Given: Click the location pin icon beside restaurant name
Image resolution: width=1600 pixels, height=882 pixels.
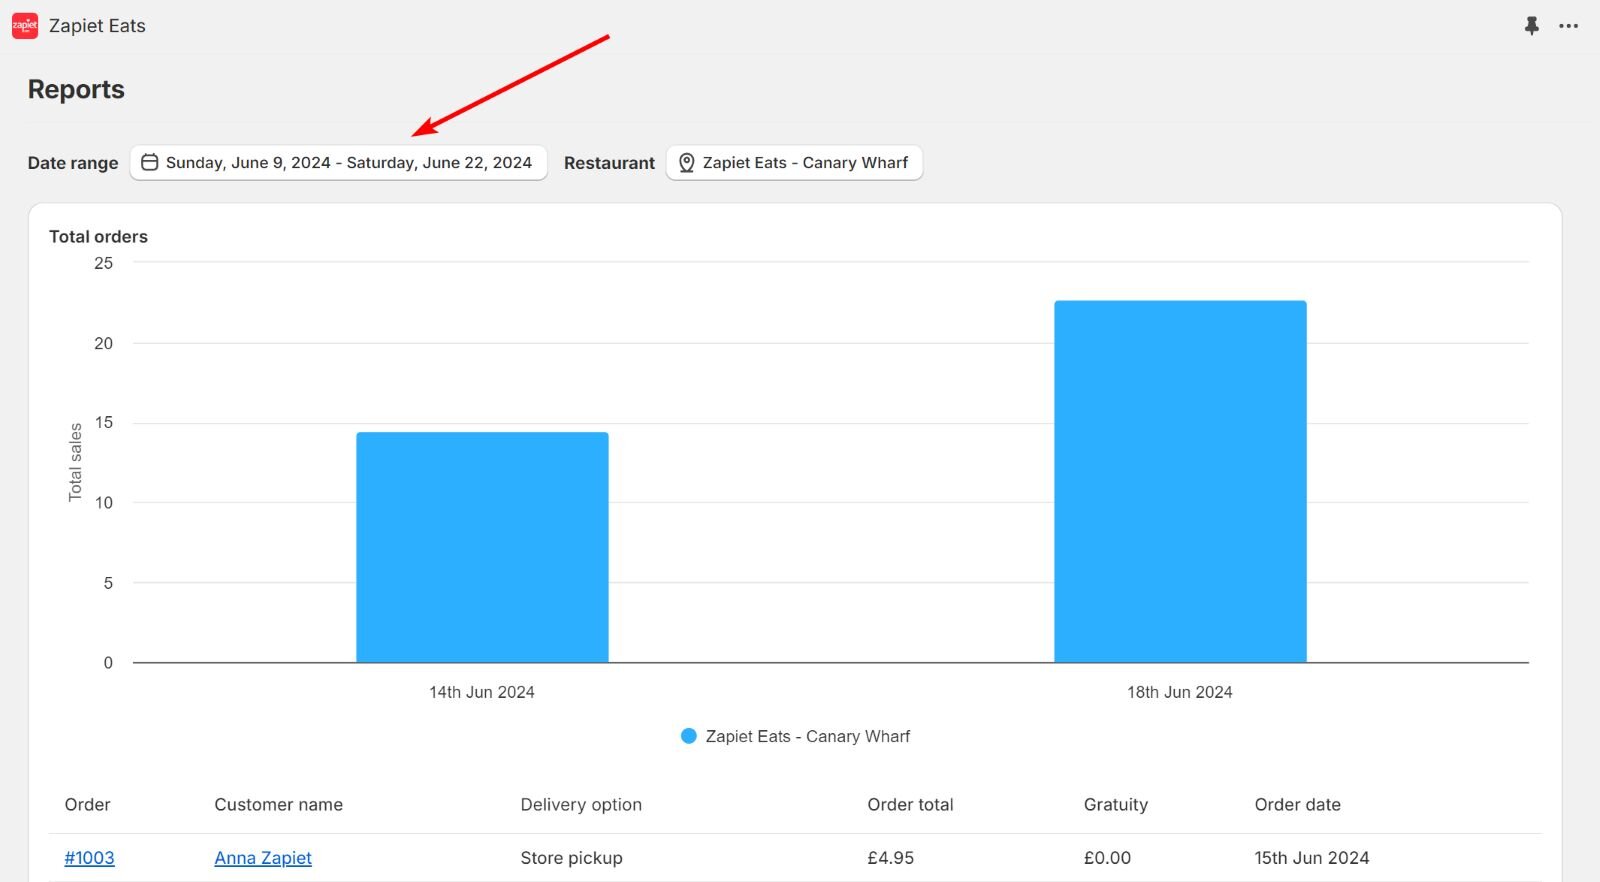Looking at the screenshot, I should point(687,163).
